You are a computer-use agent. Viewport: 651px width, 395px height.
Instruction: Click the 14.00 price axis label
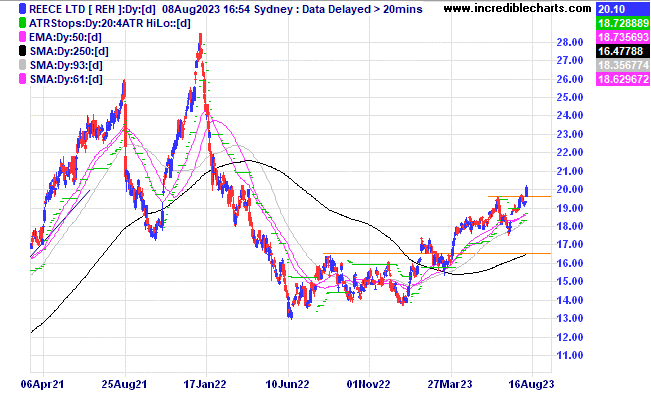tap(570, 300)
